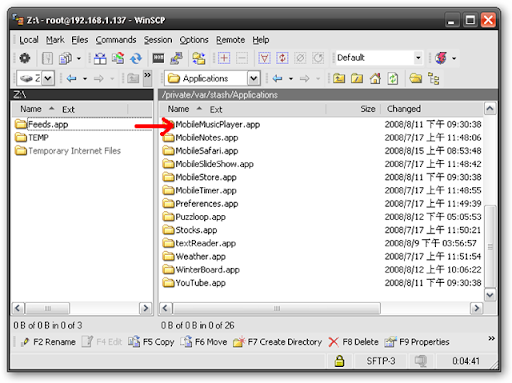Toggle the remote directory tree icon
Screen dimensions: 512x383
pyautogui.click(x=433, y=79)
